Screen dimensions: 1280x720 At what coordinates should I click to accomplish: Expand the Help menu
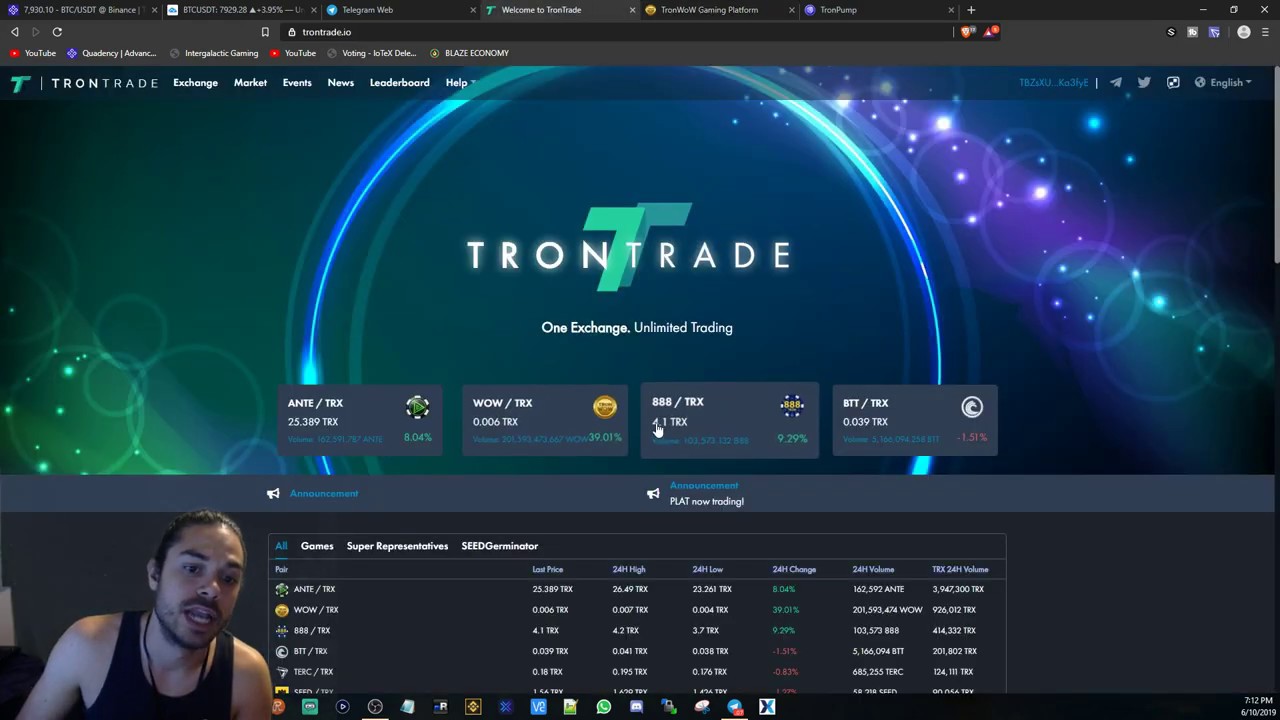pyautogui.click(x=460, y=83)
